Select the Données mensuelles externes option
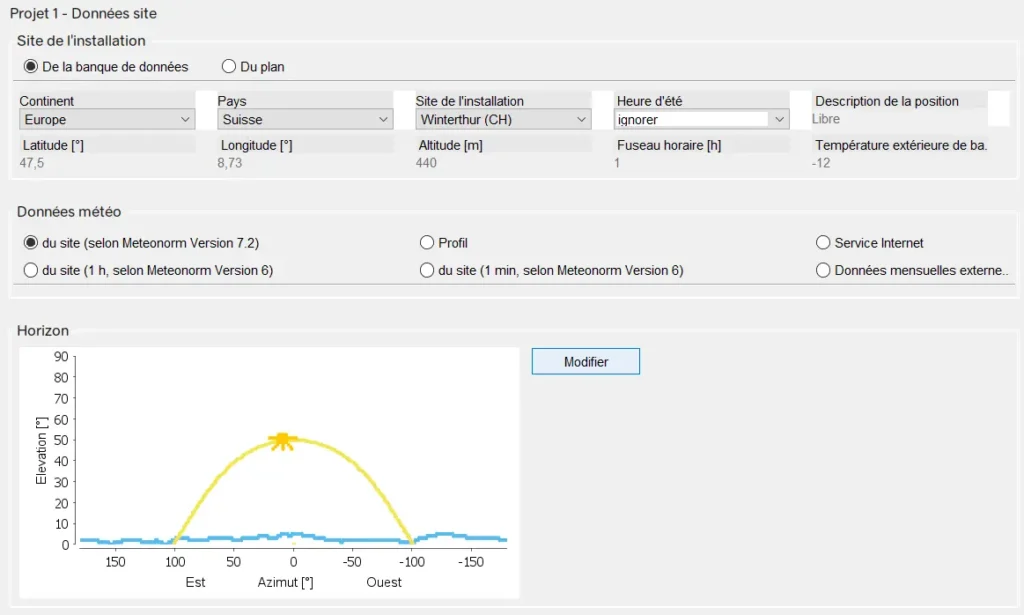 (x=824, y=270)
